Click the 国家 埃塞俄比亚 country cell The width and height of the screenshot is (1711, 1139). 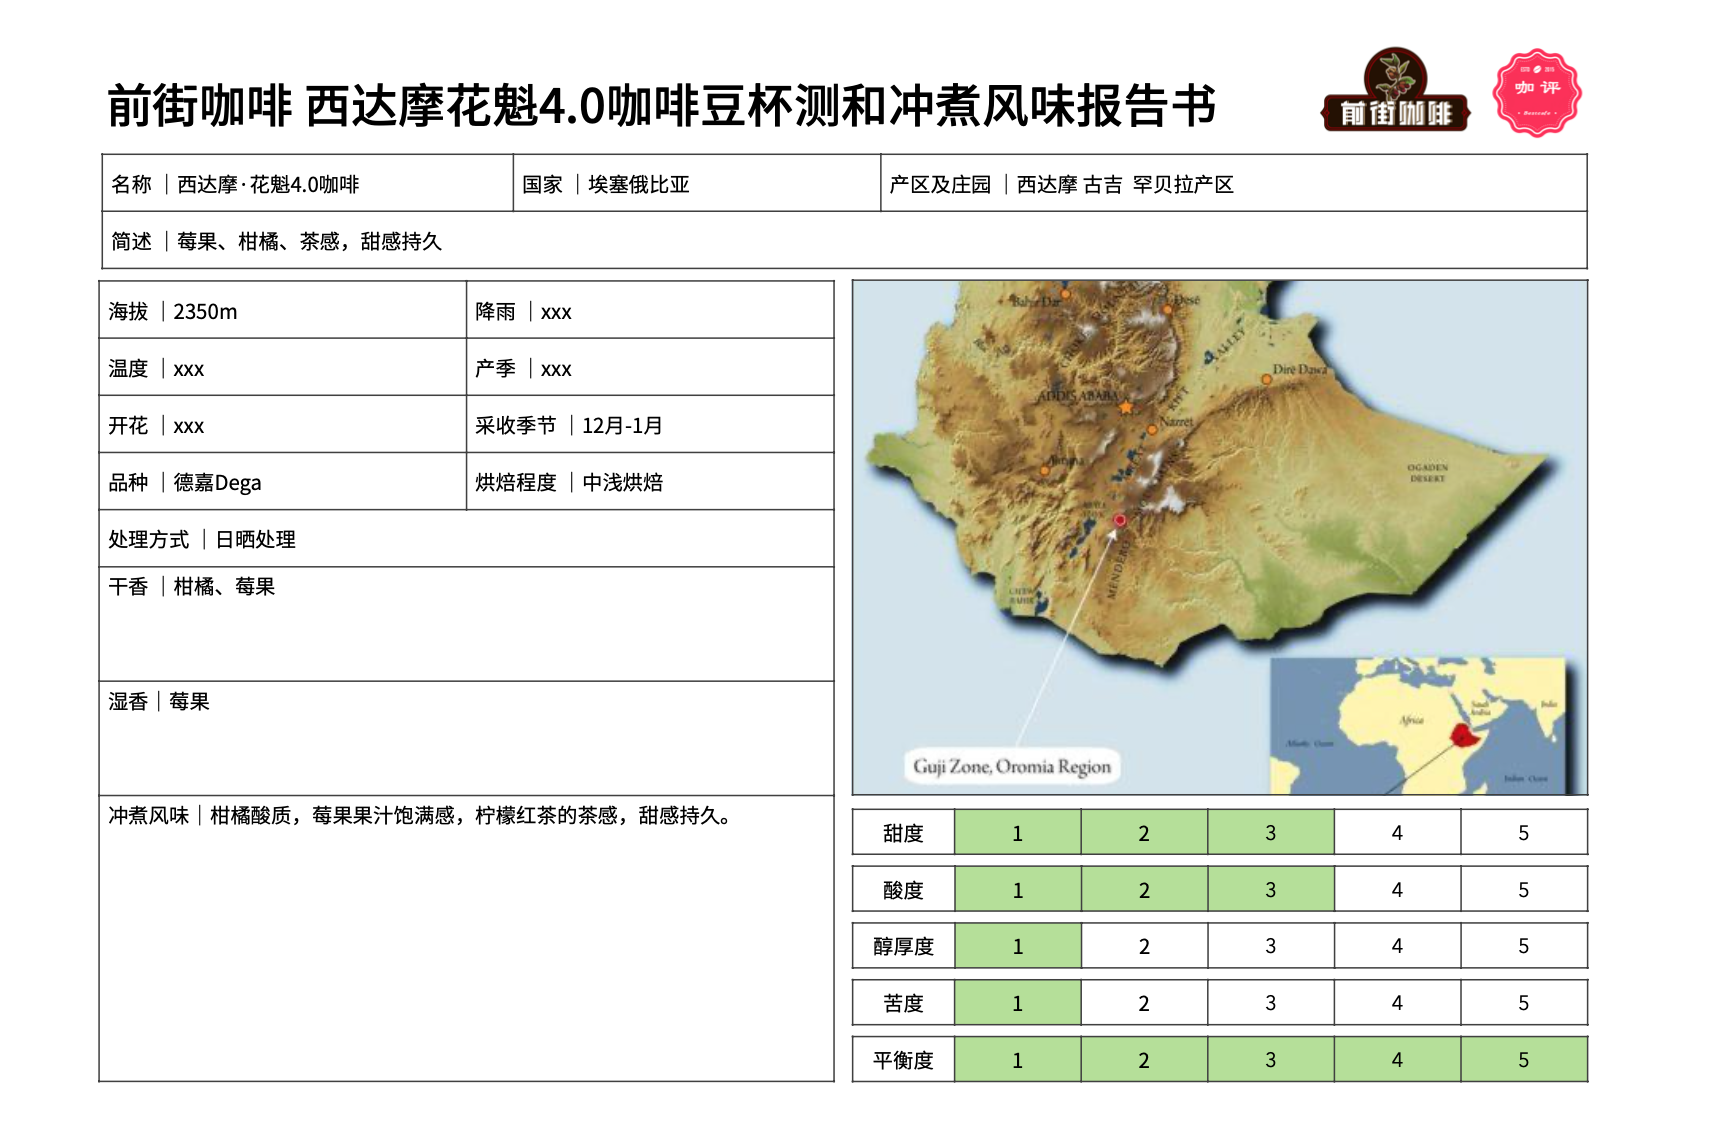pos(696,184)
